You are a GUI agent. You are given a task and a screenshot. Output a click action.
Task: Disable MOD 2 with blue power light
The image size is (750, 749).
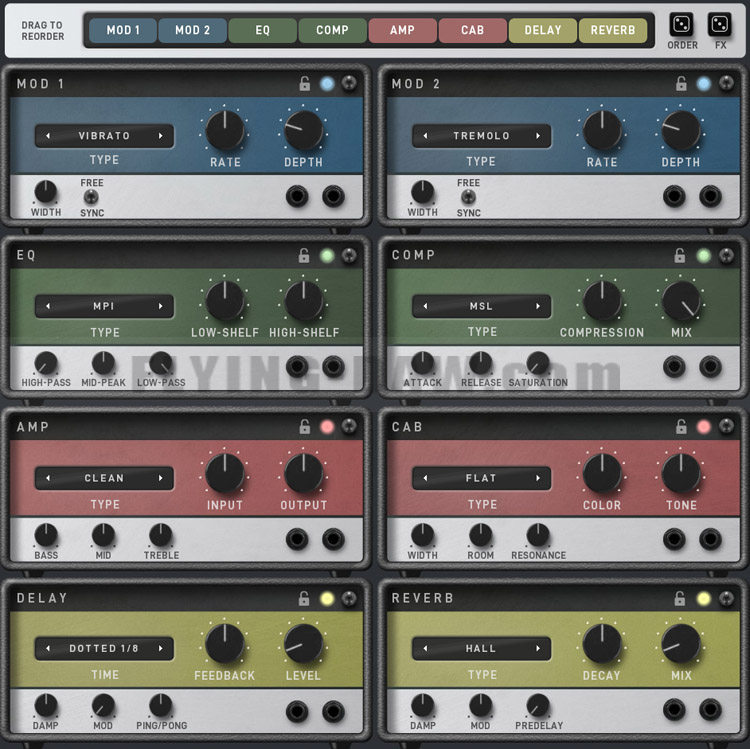[704, 84]
